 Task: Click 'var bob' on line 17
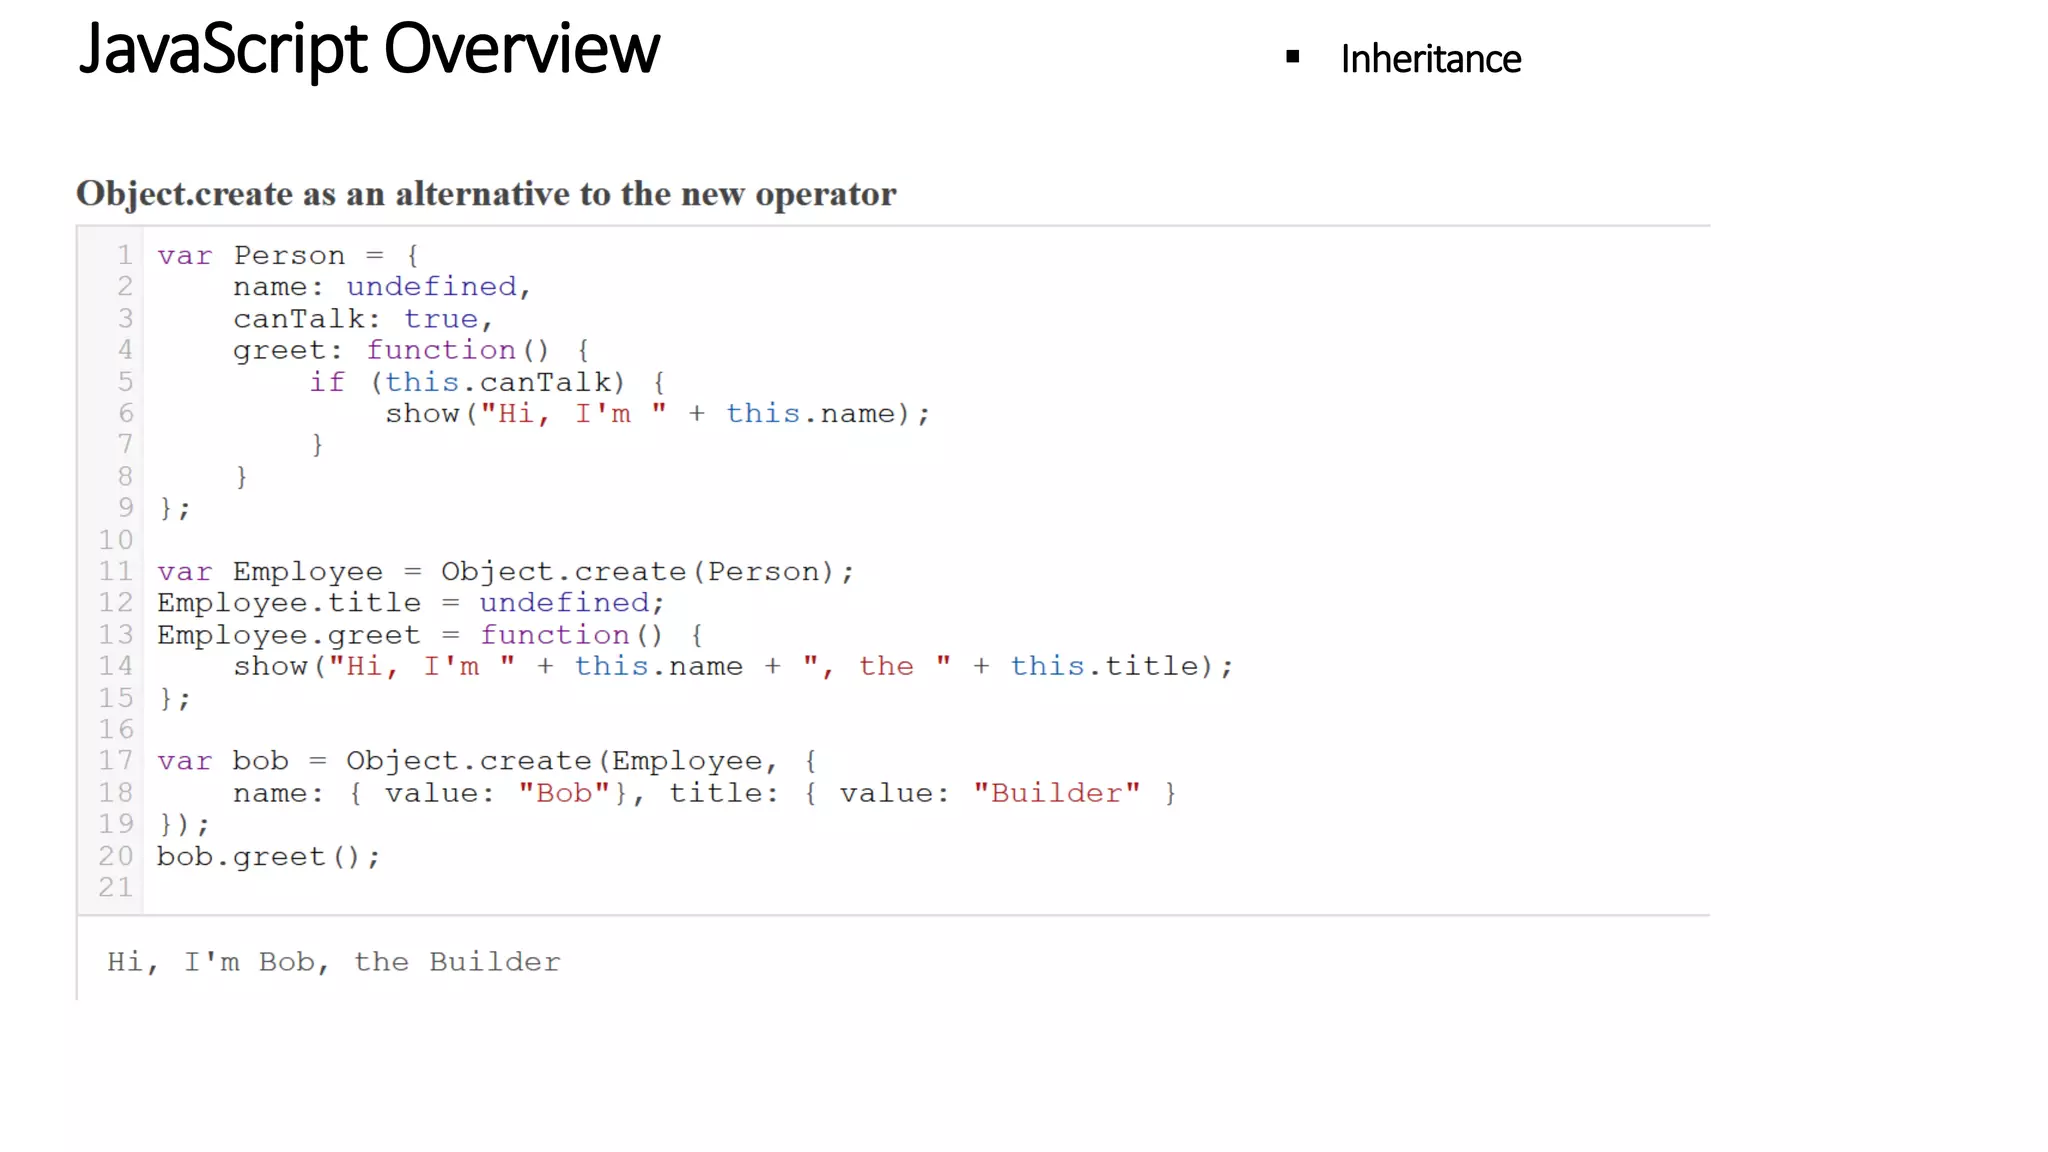pyautogui.click(x=223, y=761)
